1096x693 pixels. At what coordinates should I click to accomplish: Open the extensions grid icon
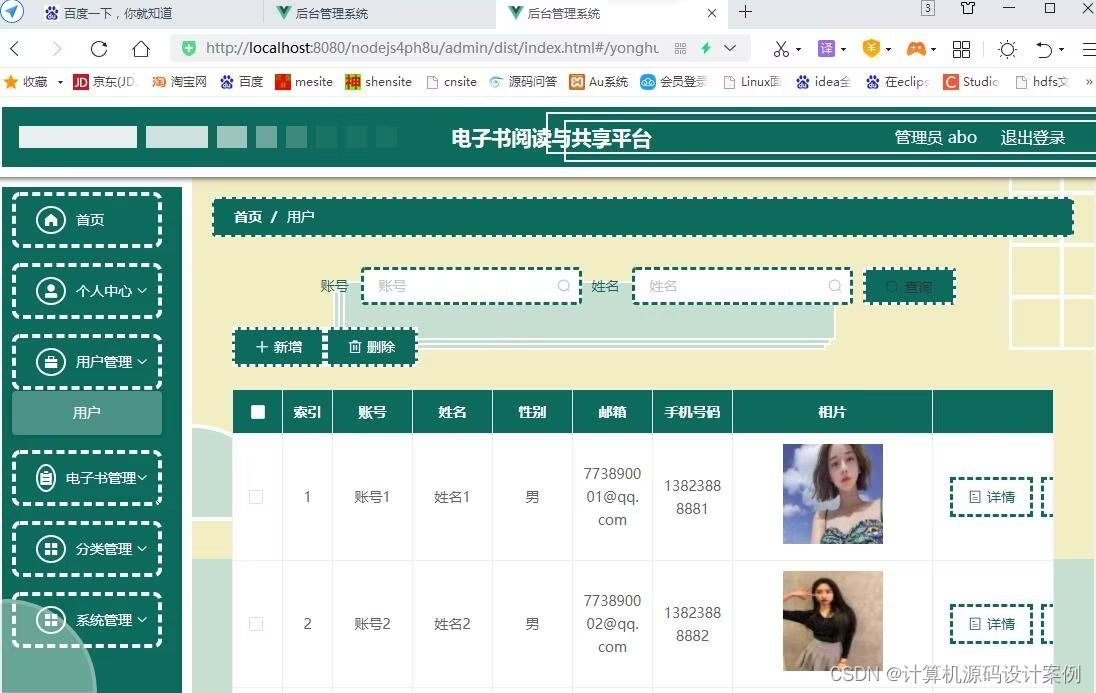(x=961, y=49)
